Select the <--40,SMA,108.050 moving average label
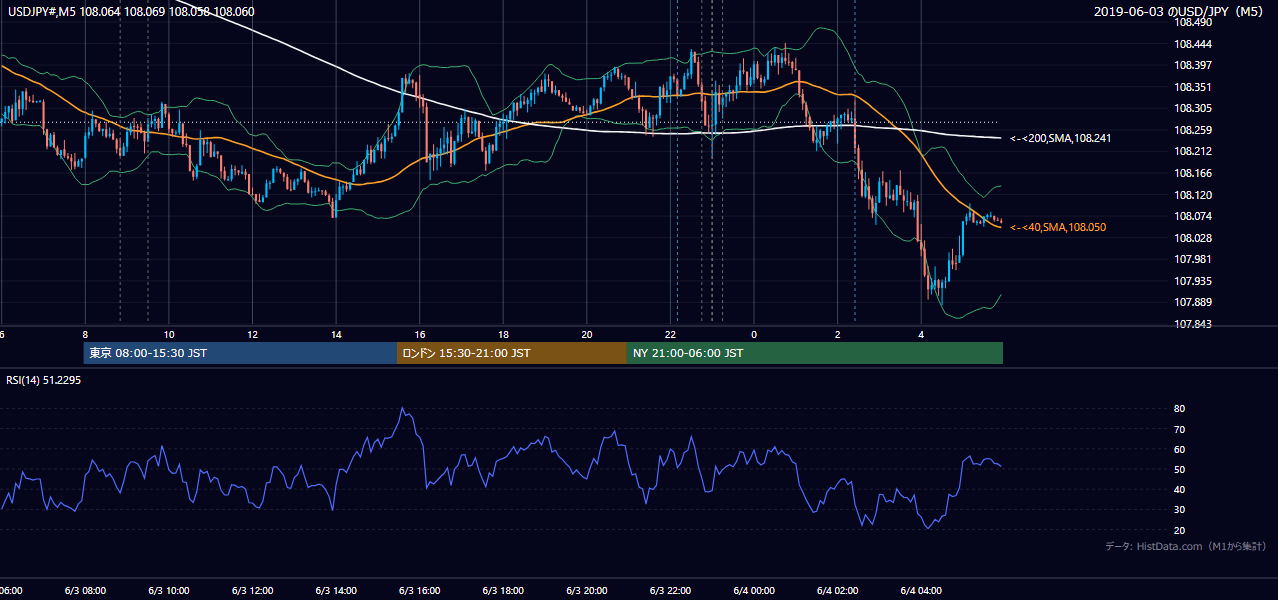Screen dimensions: 1278x600 [1058, 227]
